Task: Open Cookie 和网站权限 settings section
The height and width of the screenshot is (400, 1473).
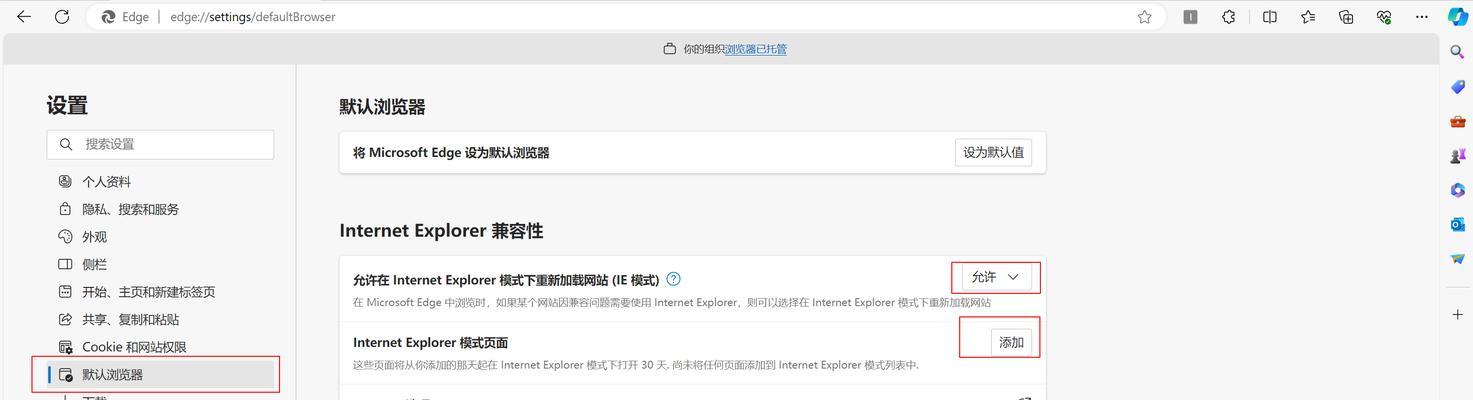Action: [x=134, y=347]
